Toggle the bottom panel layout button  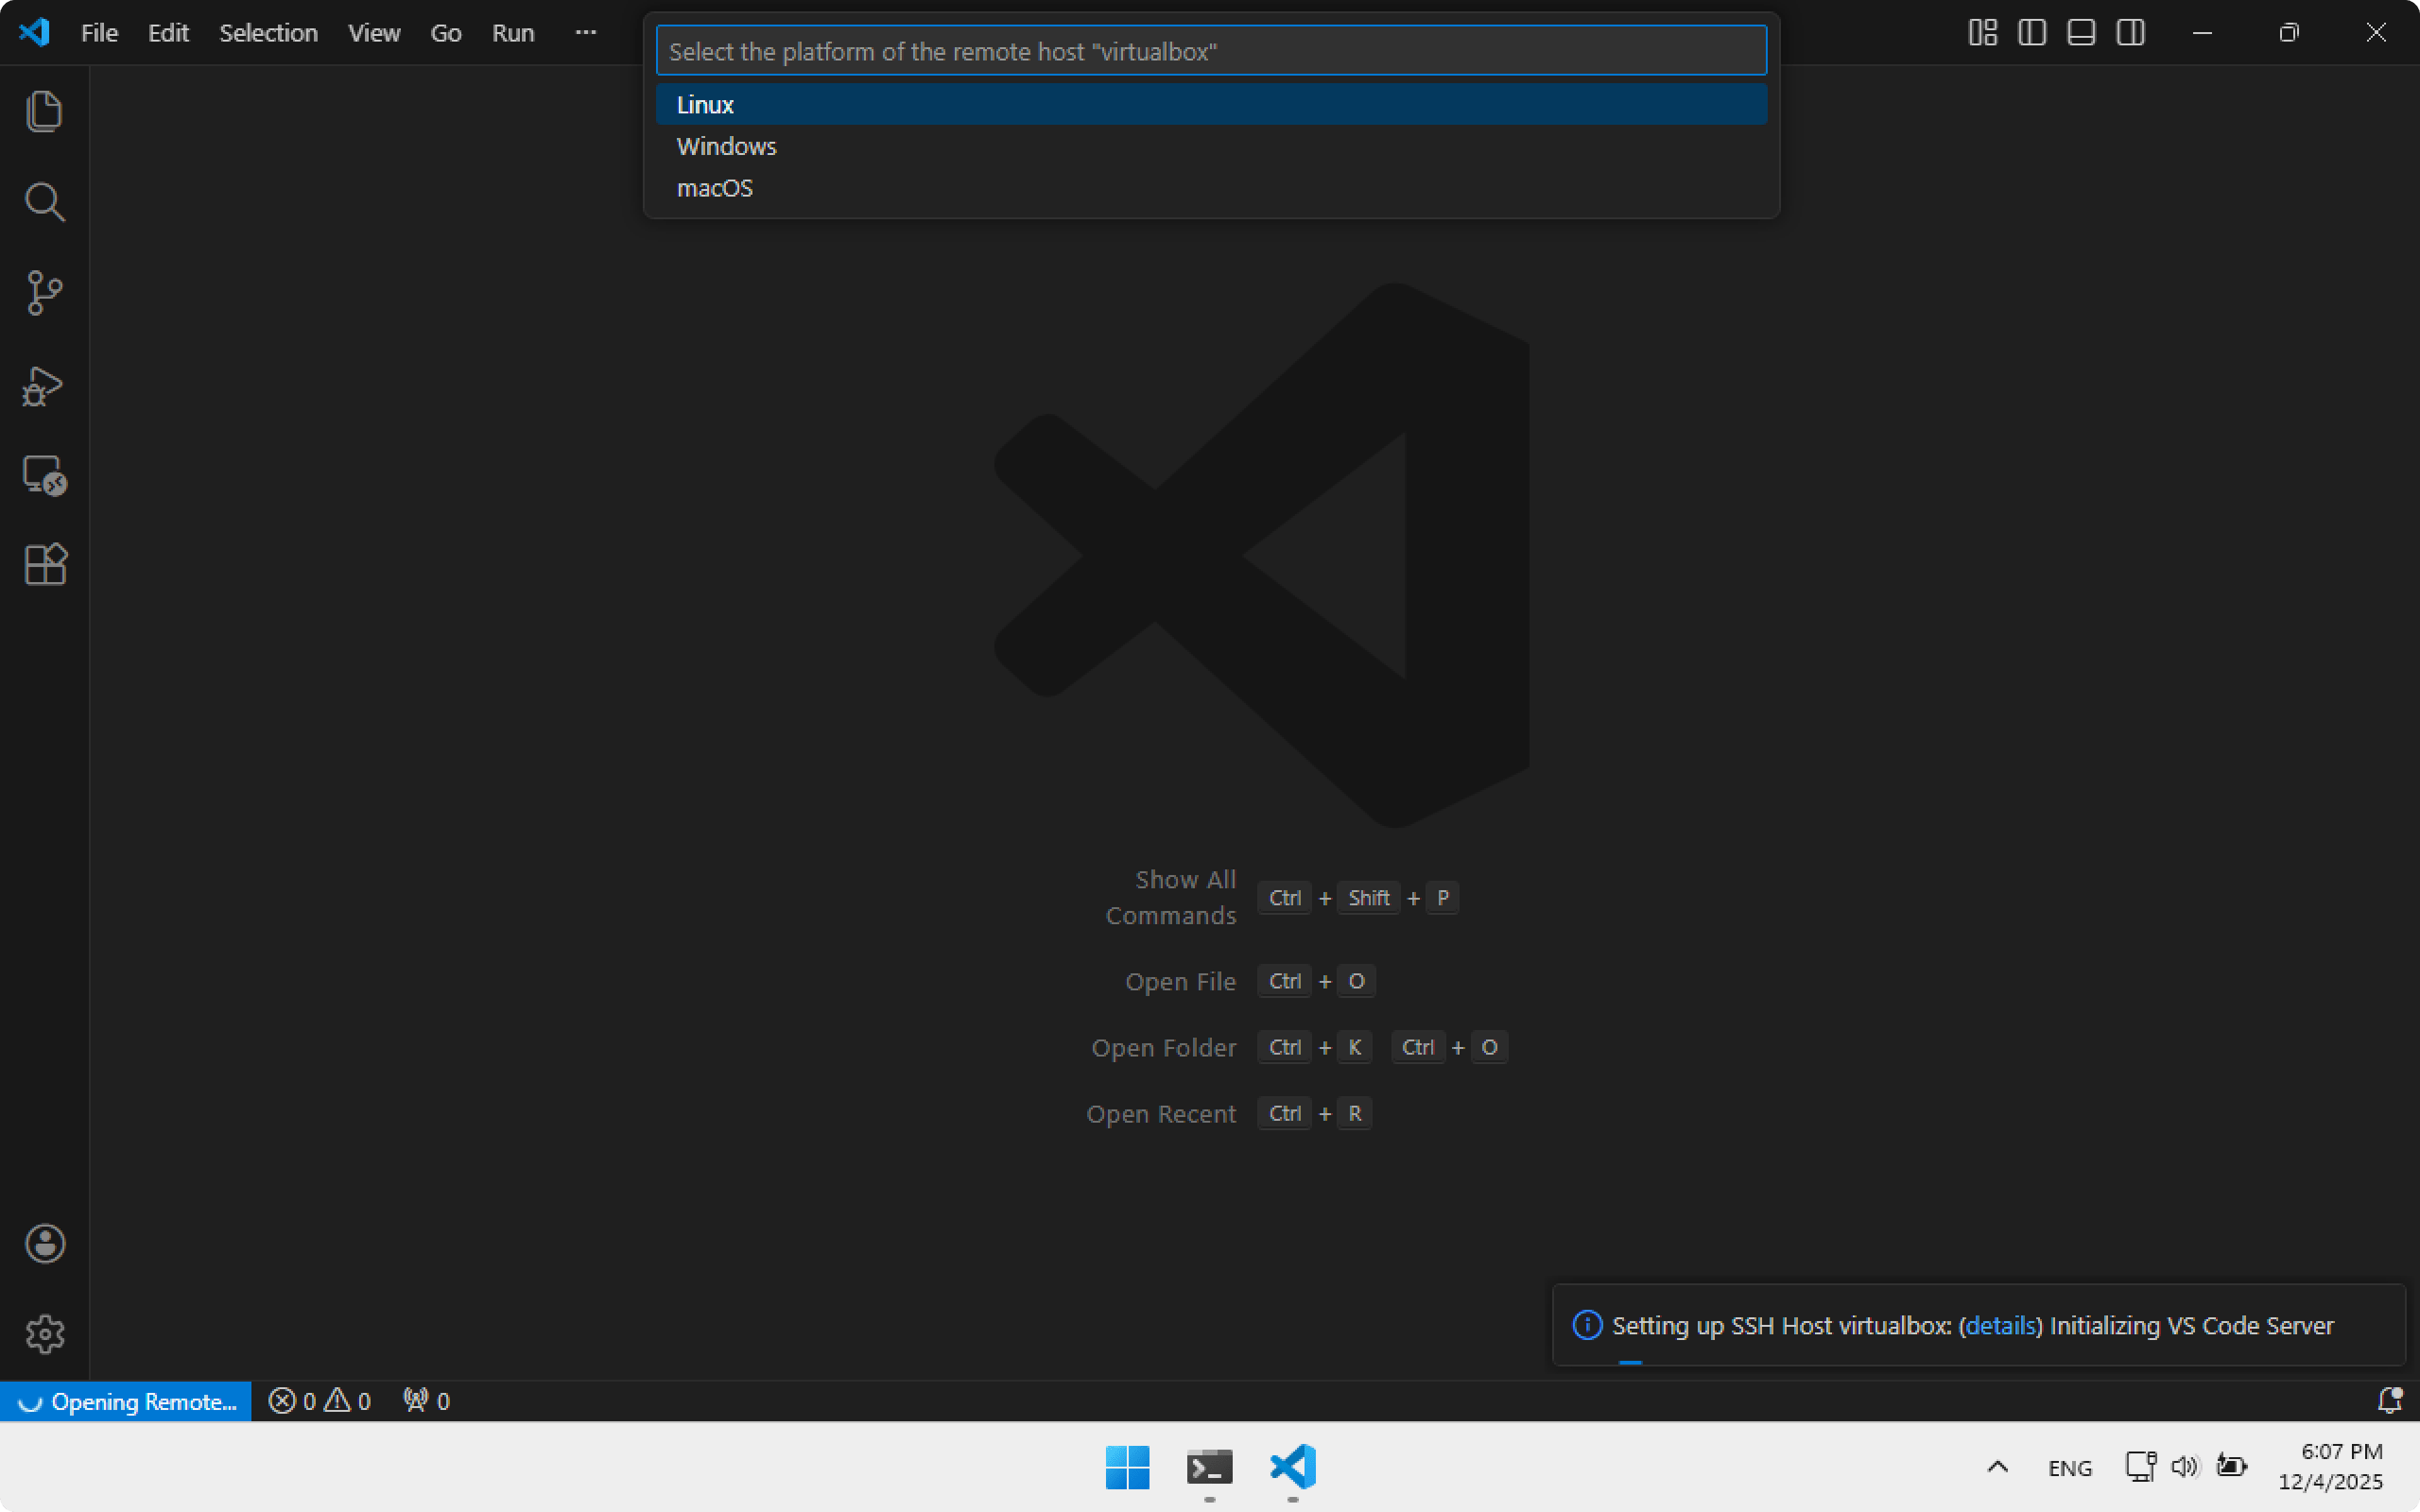2081,33
